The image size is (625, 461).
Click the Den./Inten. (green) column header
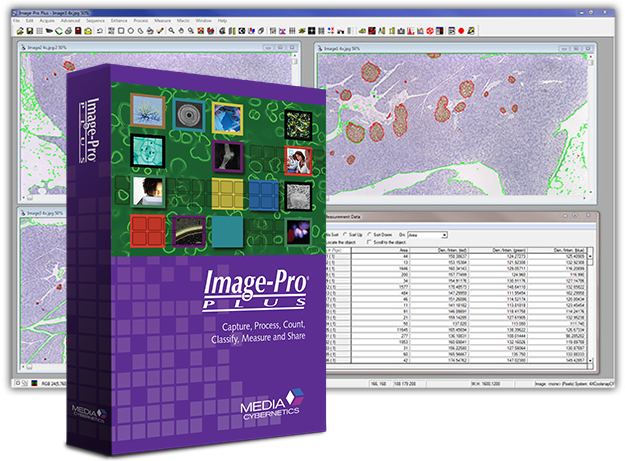[497, 250]
